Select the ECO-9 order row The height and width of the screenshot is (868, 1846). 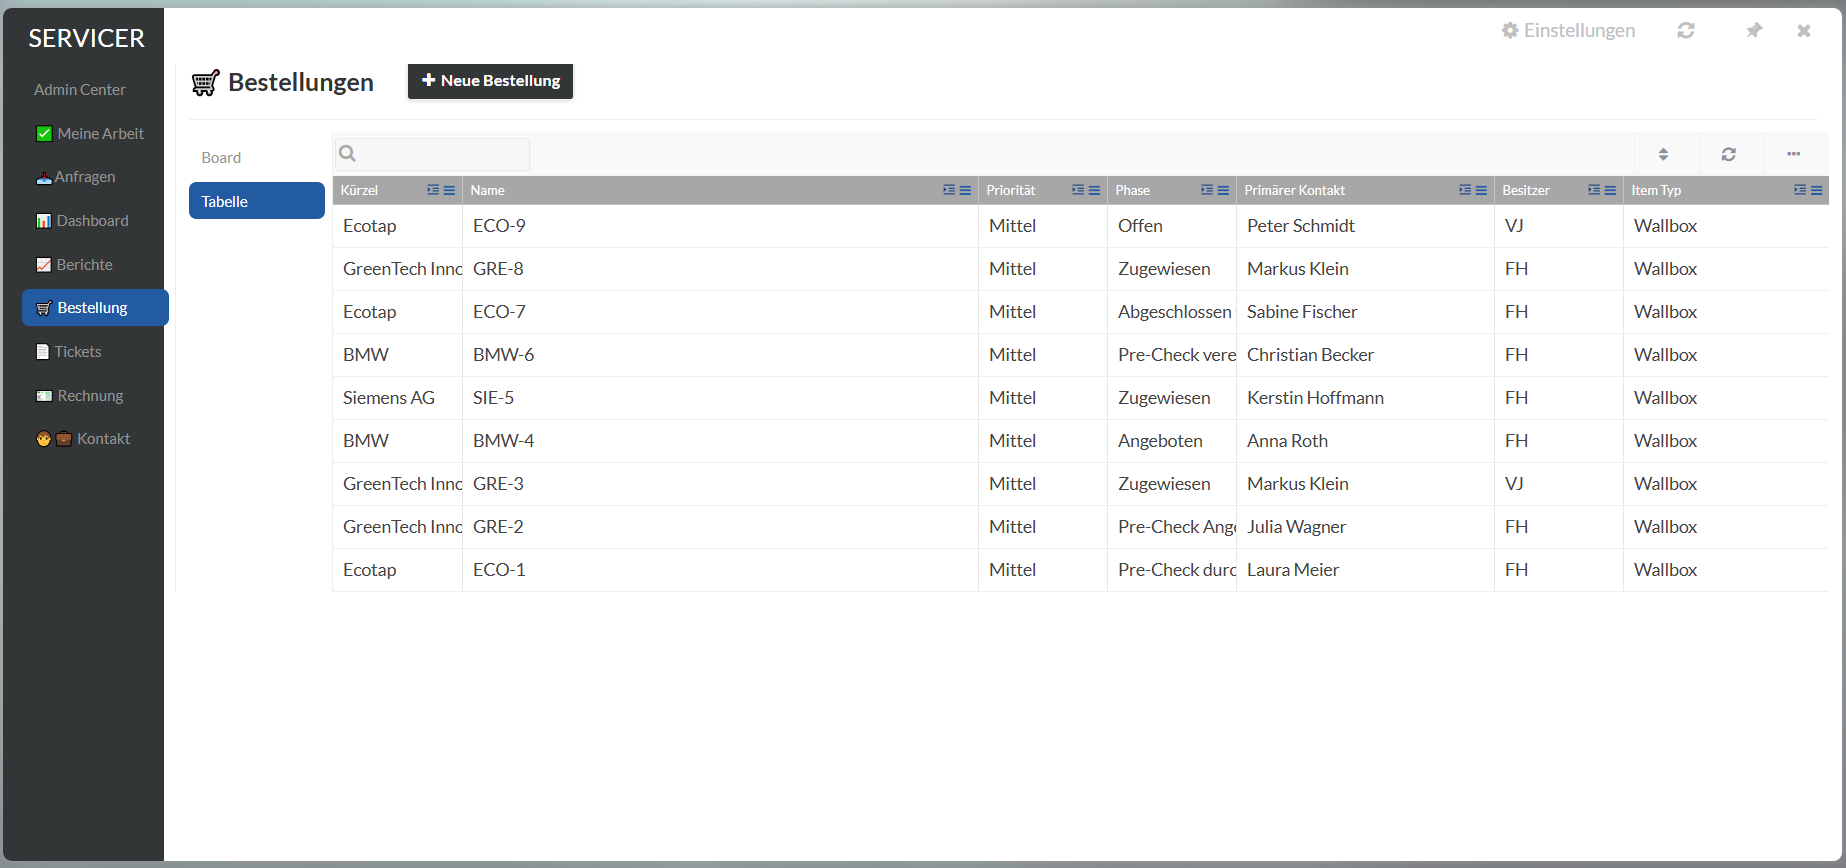pyautogui.click(x=720, y=226)
